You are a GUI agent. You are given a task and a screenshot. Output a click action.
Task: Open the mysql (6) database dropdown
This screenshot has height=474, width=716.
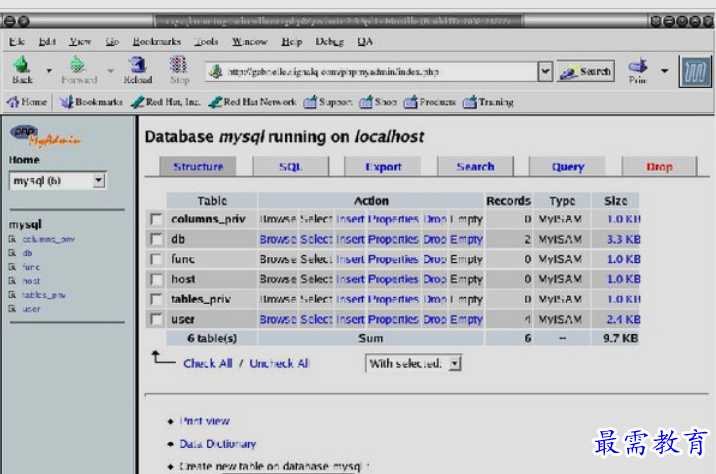click(58, 181)
